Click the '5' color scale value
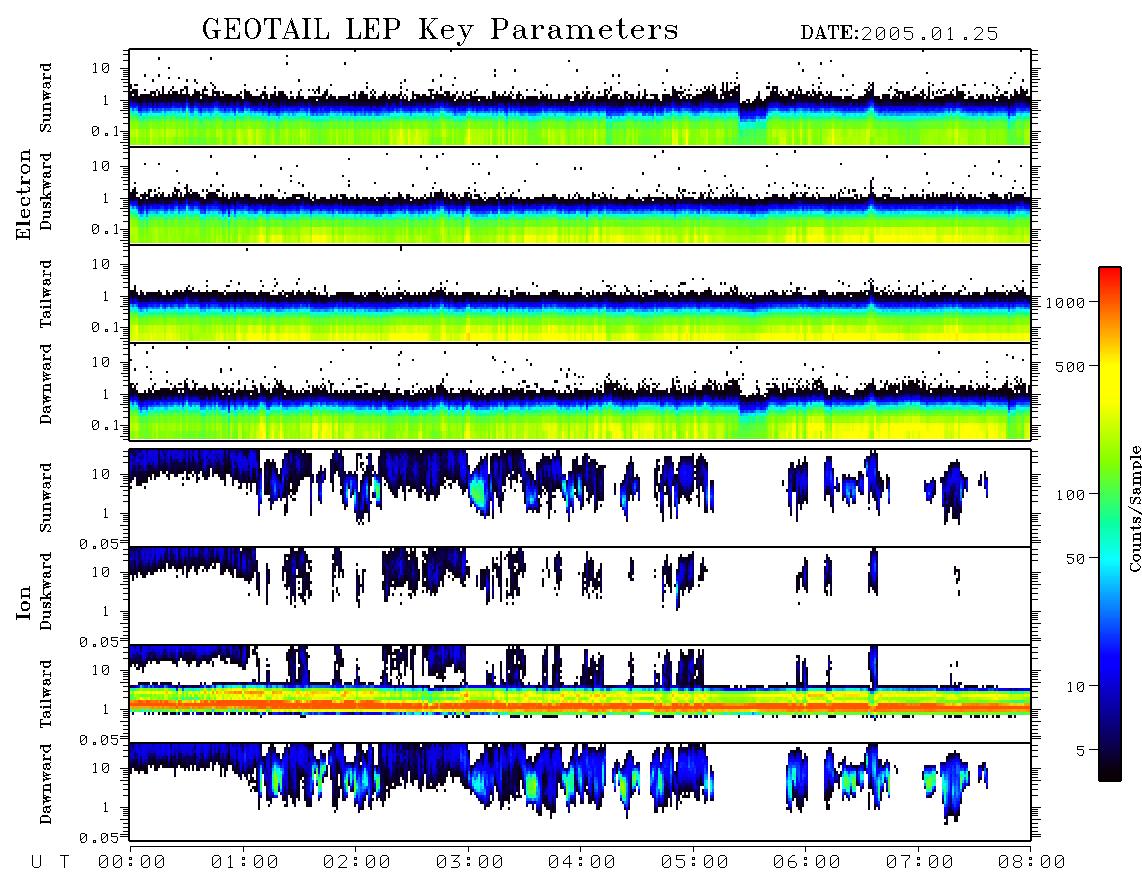The width and height of the screenshot is (1142, 880). [x=1080, y=751]
